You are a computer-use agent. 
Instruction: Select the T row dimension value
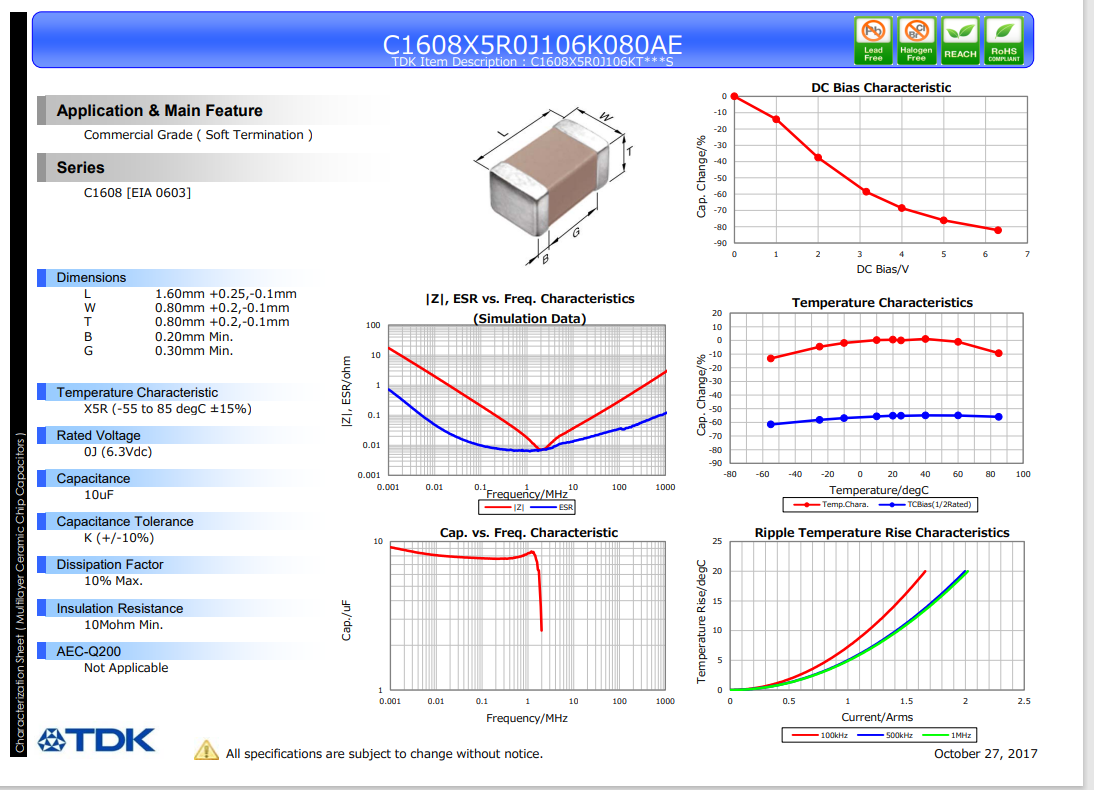[x=222, y=322]
